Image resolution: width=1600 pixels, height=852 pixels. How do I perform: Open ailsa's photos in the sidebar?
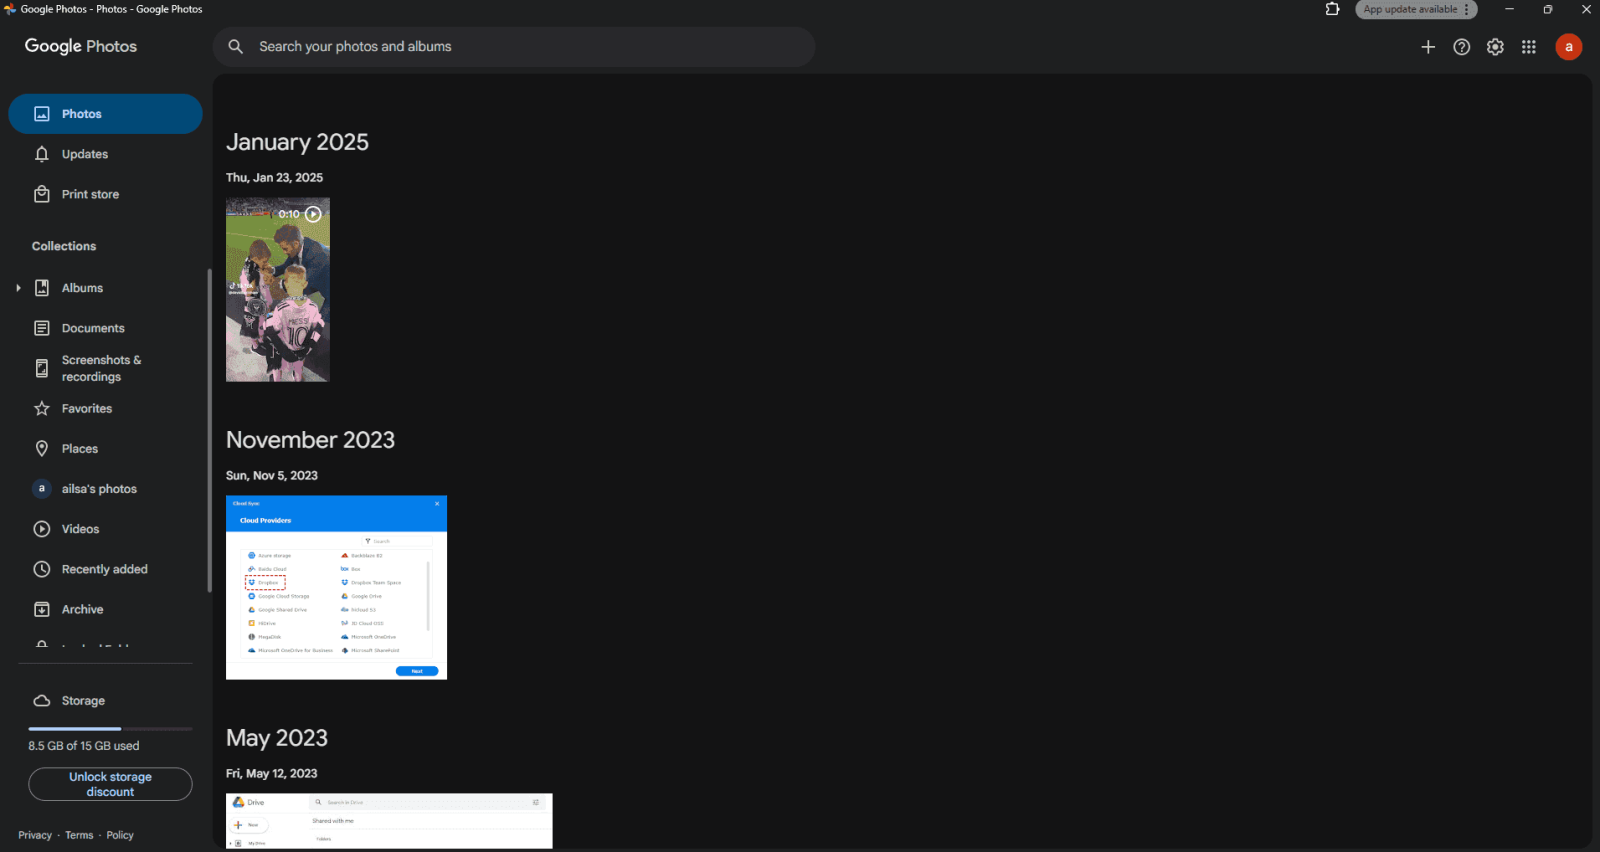(105, 489)
